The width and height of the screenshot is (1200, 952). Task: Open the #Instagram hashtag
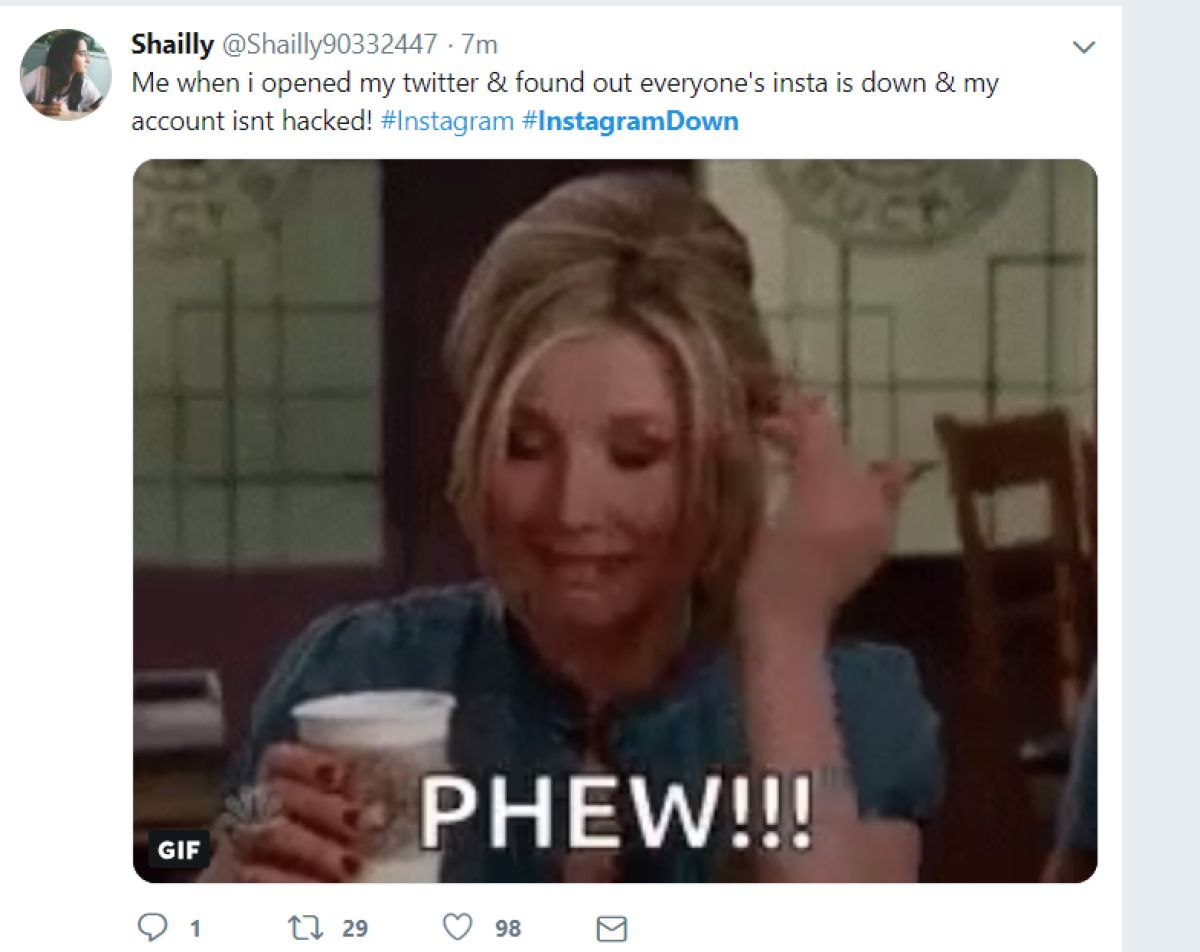[447, 121]
